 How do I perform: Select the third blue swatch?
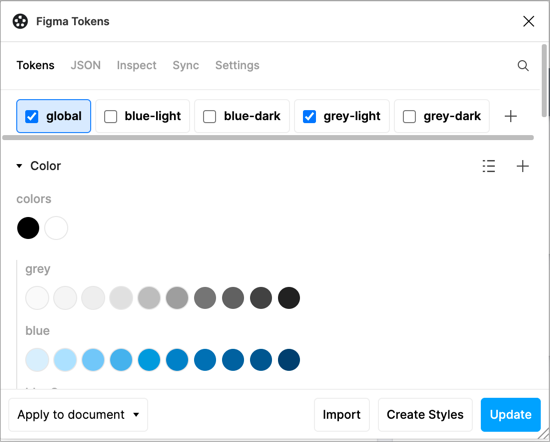[93, 360]
